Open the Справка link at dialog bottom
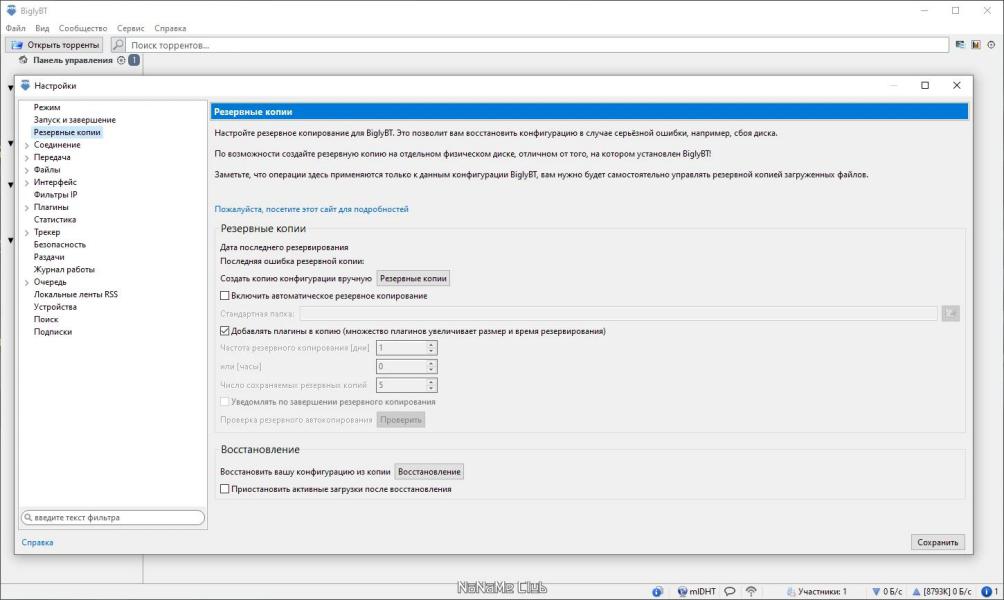Image resolution: width=1004 pixels, height=600 pixels. click(37, 542)
